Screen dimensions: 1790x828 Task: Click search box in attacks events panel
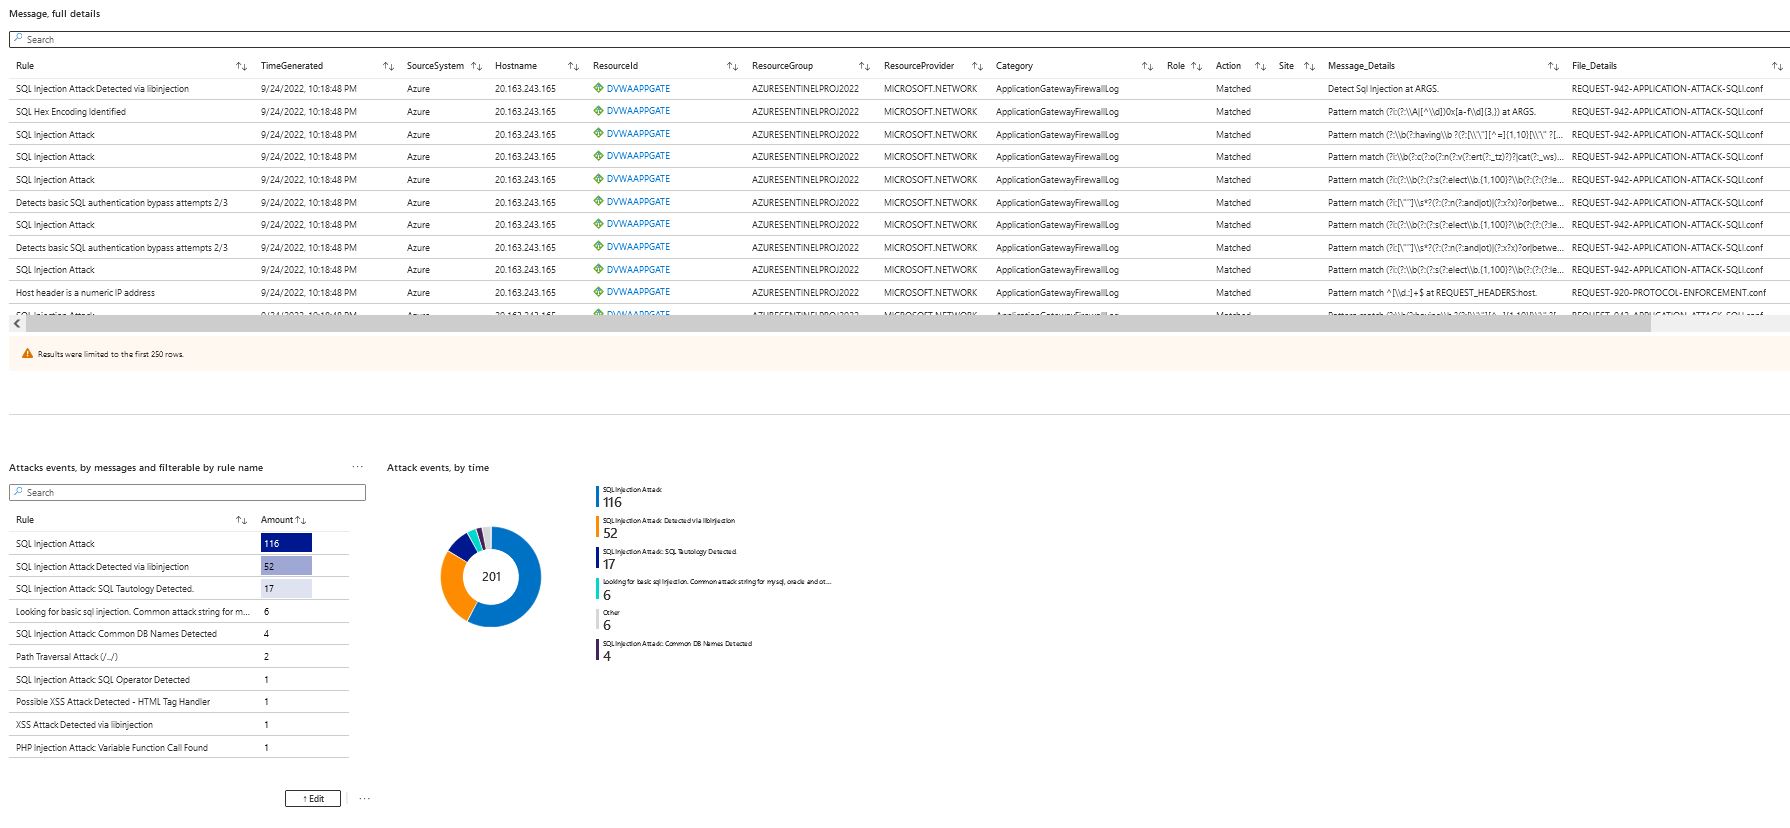click(188, 493)
